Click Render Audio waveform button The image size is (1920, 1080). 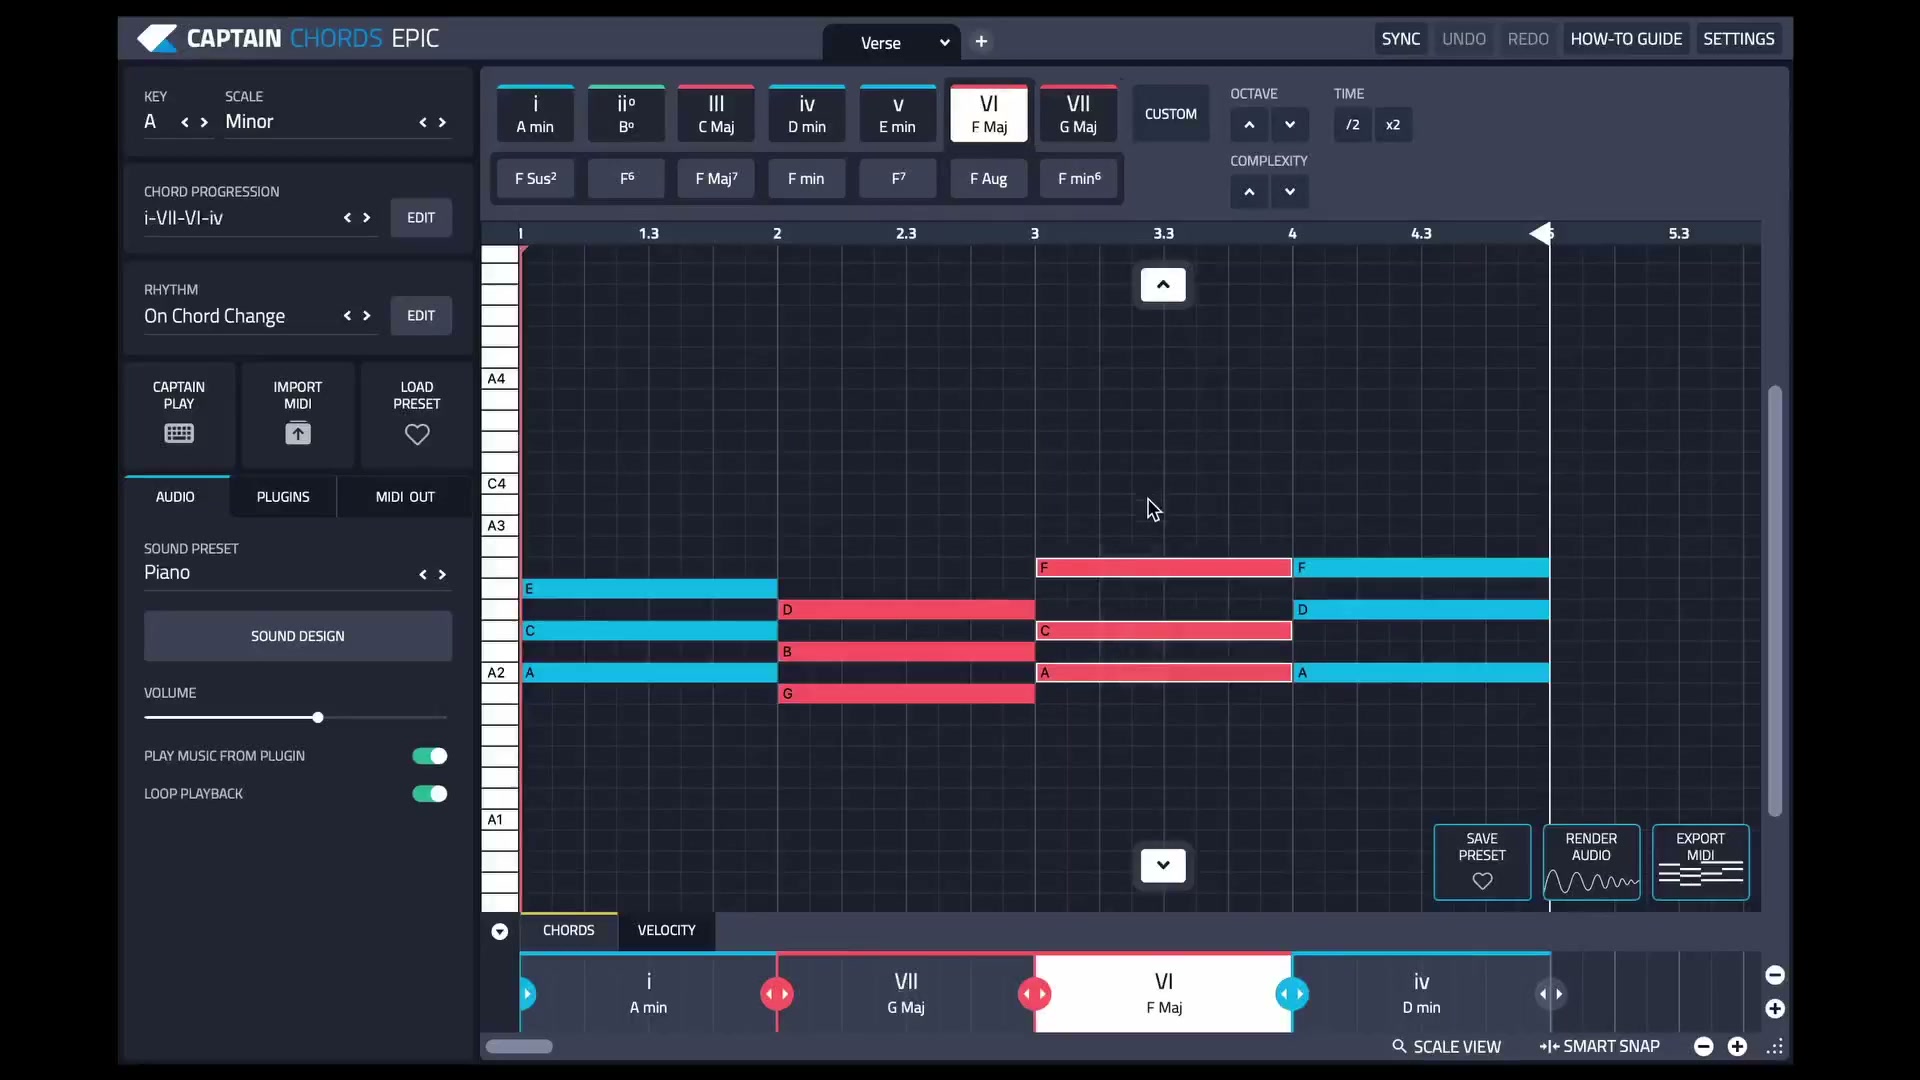click(1591, 862)
